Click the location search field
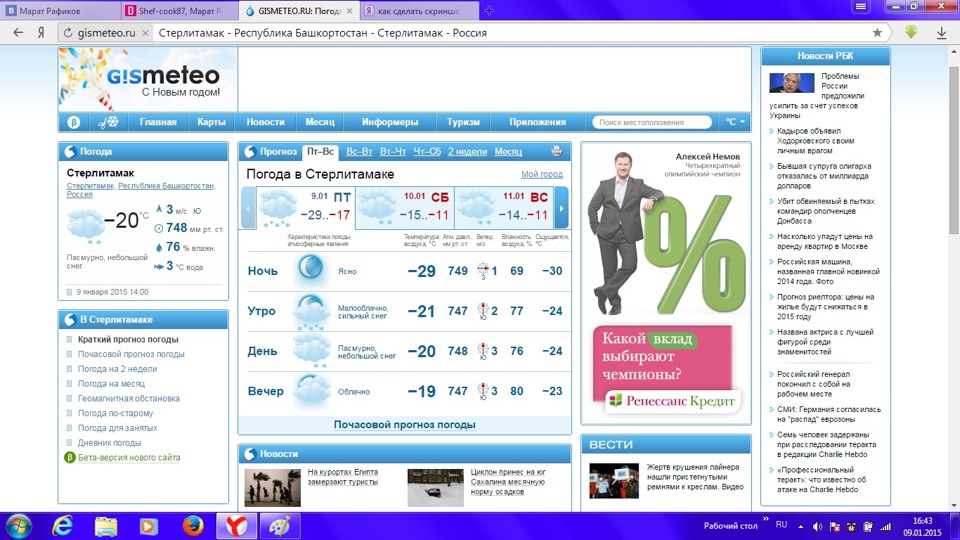The height and width of the screenshot is (540, 960). point(652,122)
